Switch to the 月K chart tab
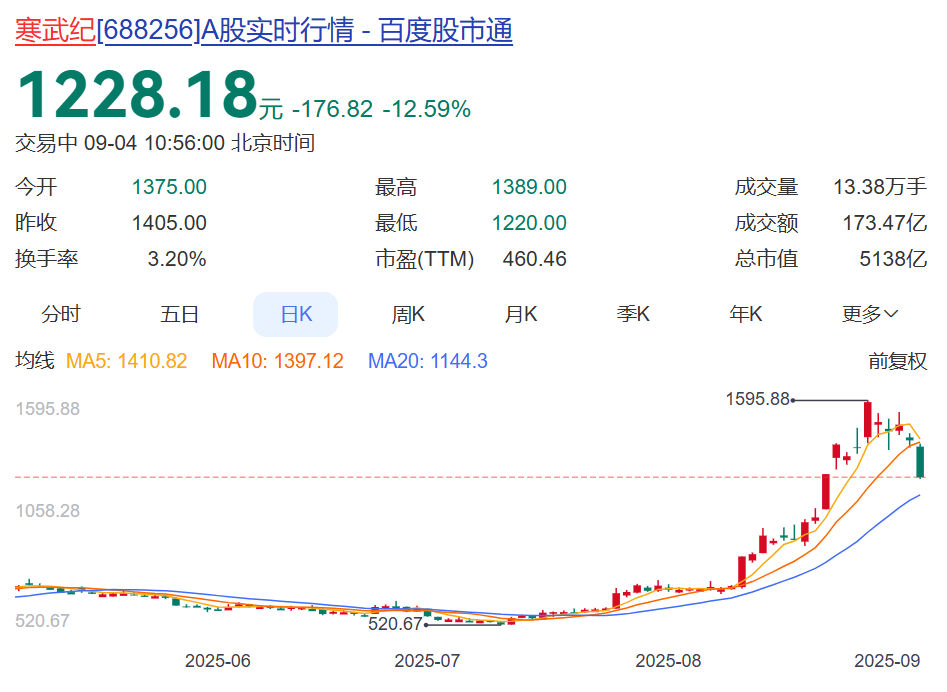Image resolution: width=947 pixels, height=692 pixels. click(521, 315)
